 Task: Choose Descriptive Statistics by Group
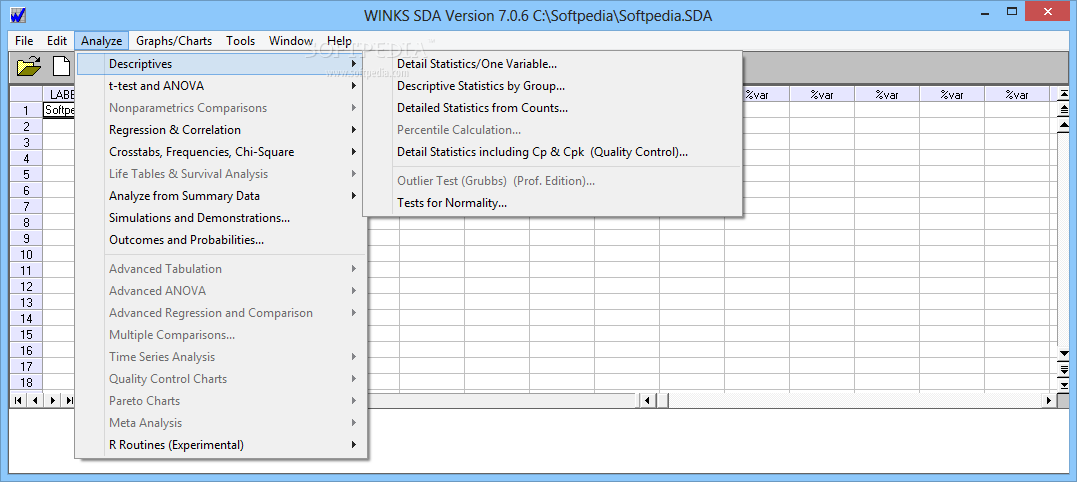point(552,86)
